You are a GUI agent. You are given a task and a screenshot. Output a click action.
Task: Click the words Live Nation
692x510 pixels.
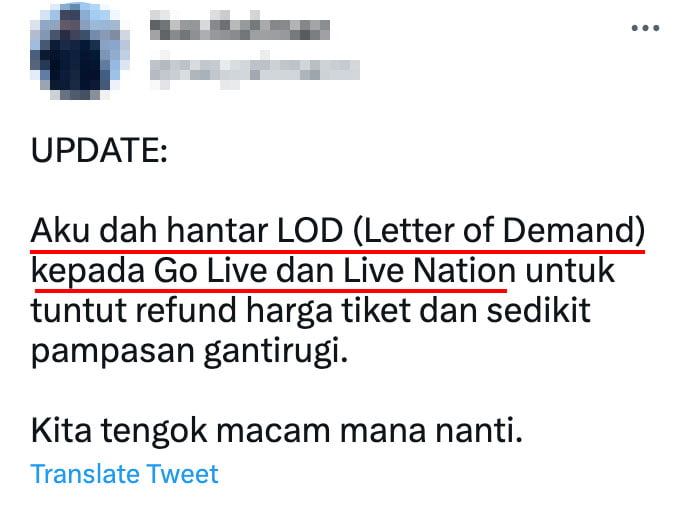tap(429, 270)
